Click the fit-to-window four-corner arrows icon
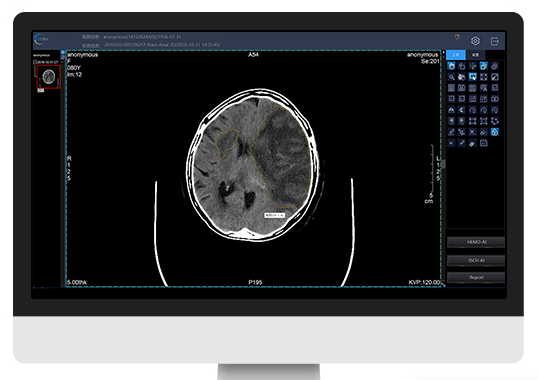Image resolution: width=538 pixels, height=380 pixels. pyautogui.click(x=483, y=77)
